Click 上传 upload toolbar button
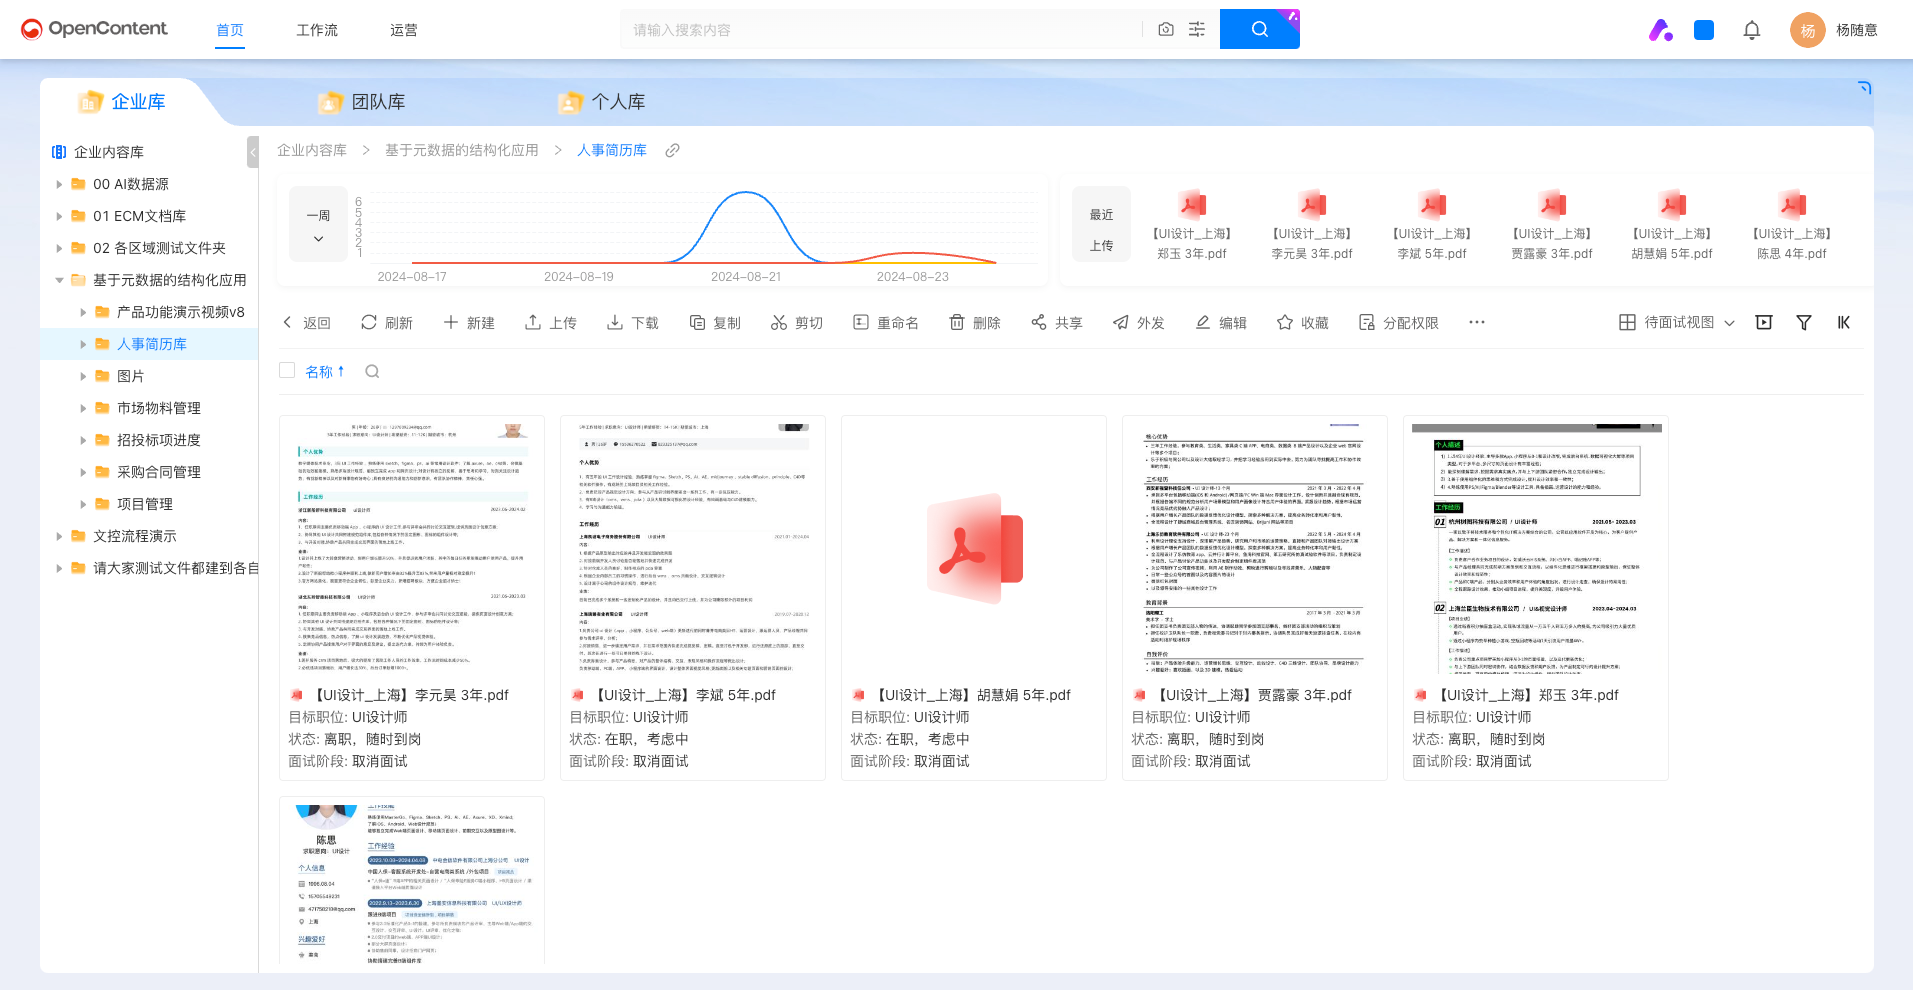The width and height of the screenshot is (1913, 990). pos(551,322)
